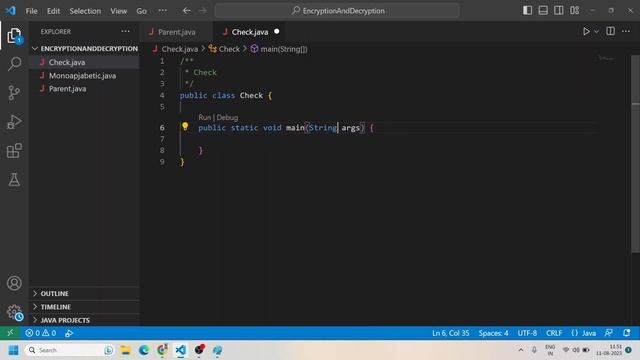
Task: Open Customize Layout icon
Action: coord(575,10)
